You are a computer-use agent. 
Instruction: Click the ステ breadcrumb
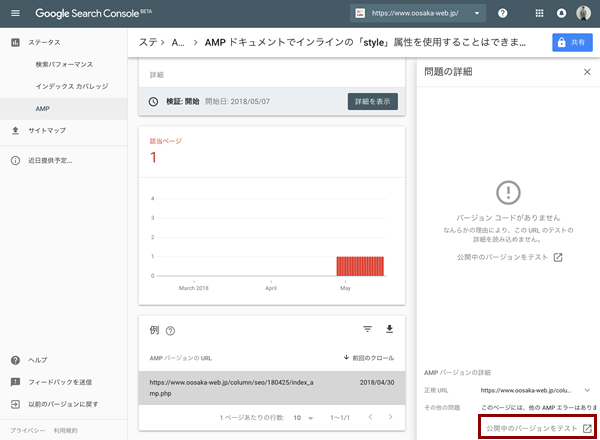pyautogui.click(x=148, y=42)
